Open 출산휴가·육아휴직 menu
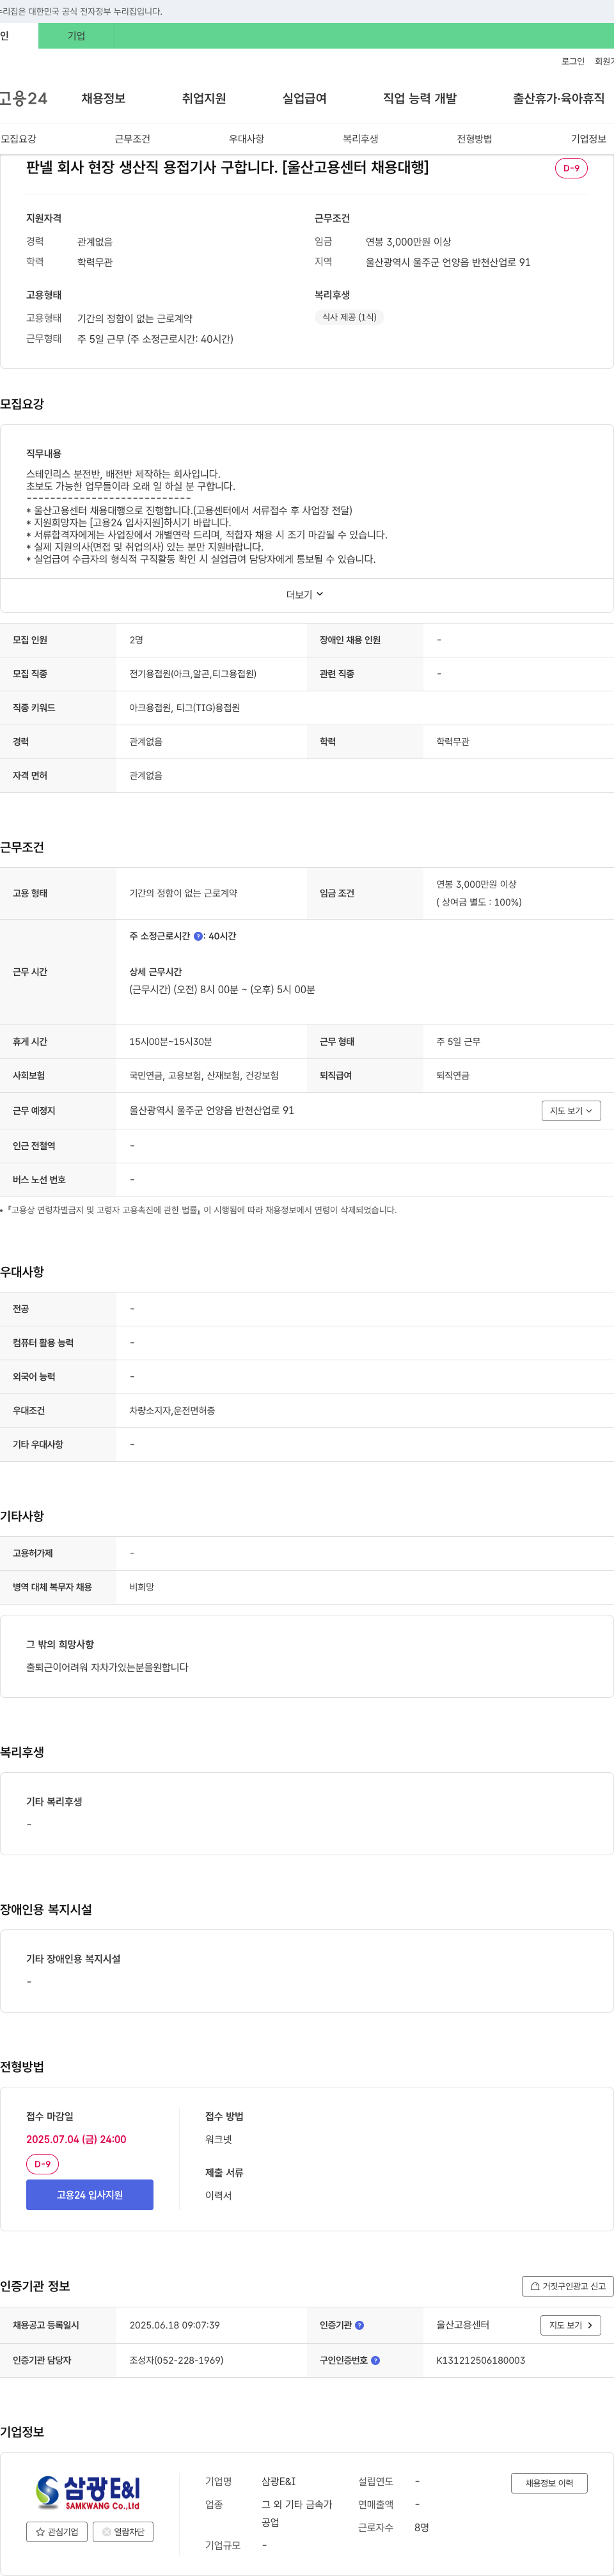The height and width of the screenshot is (2576, 614). (559, 98)
